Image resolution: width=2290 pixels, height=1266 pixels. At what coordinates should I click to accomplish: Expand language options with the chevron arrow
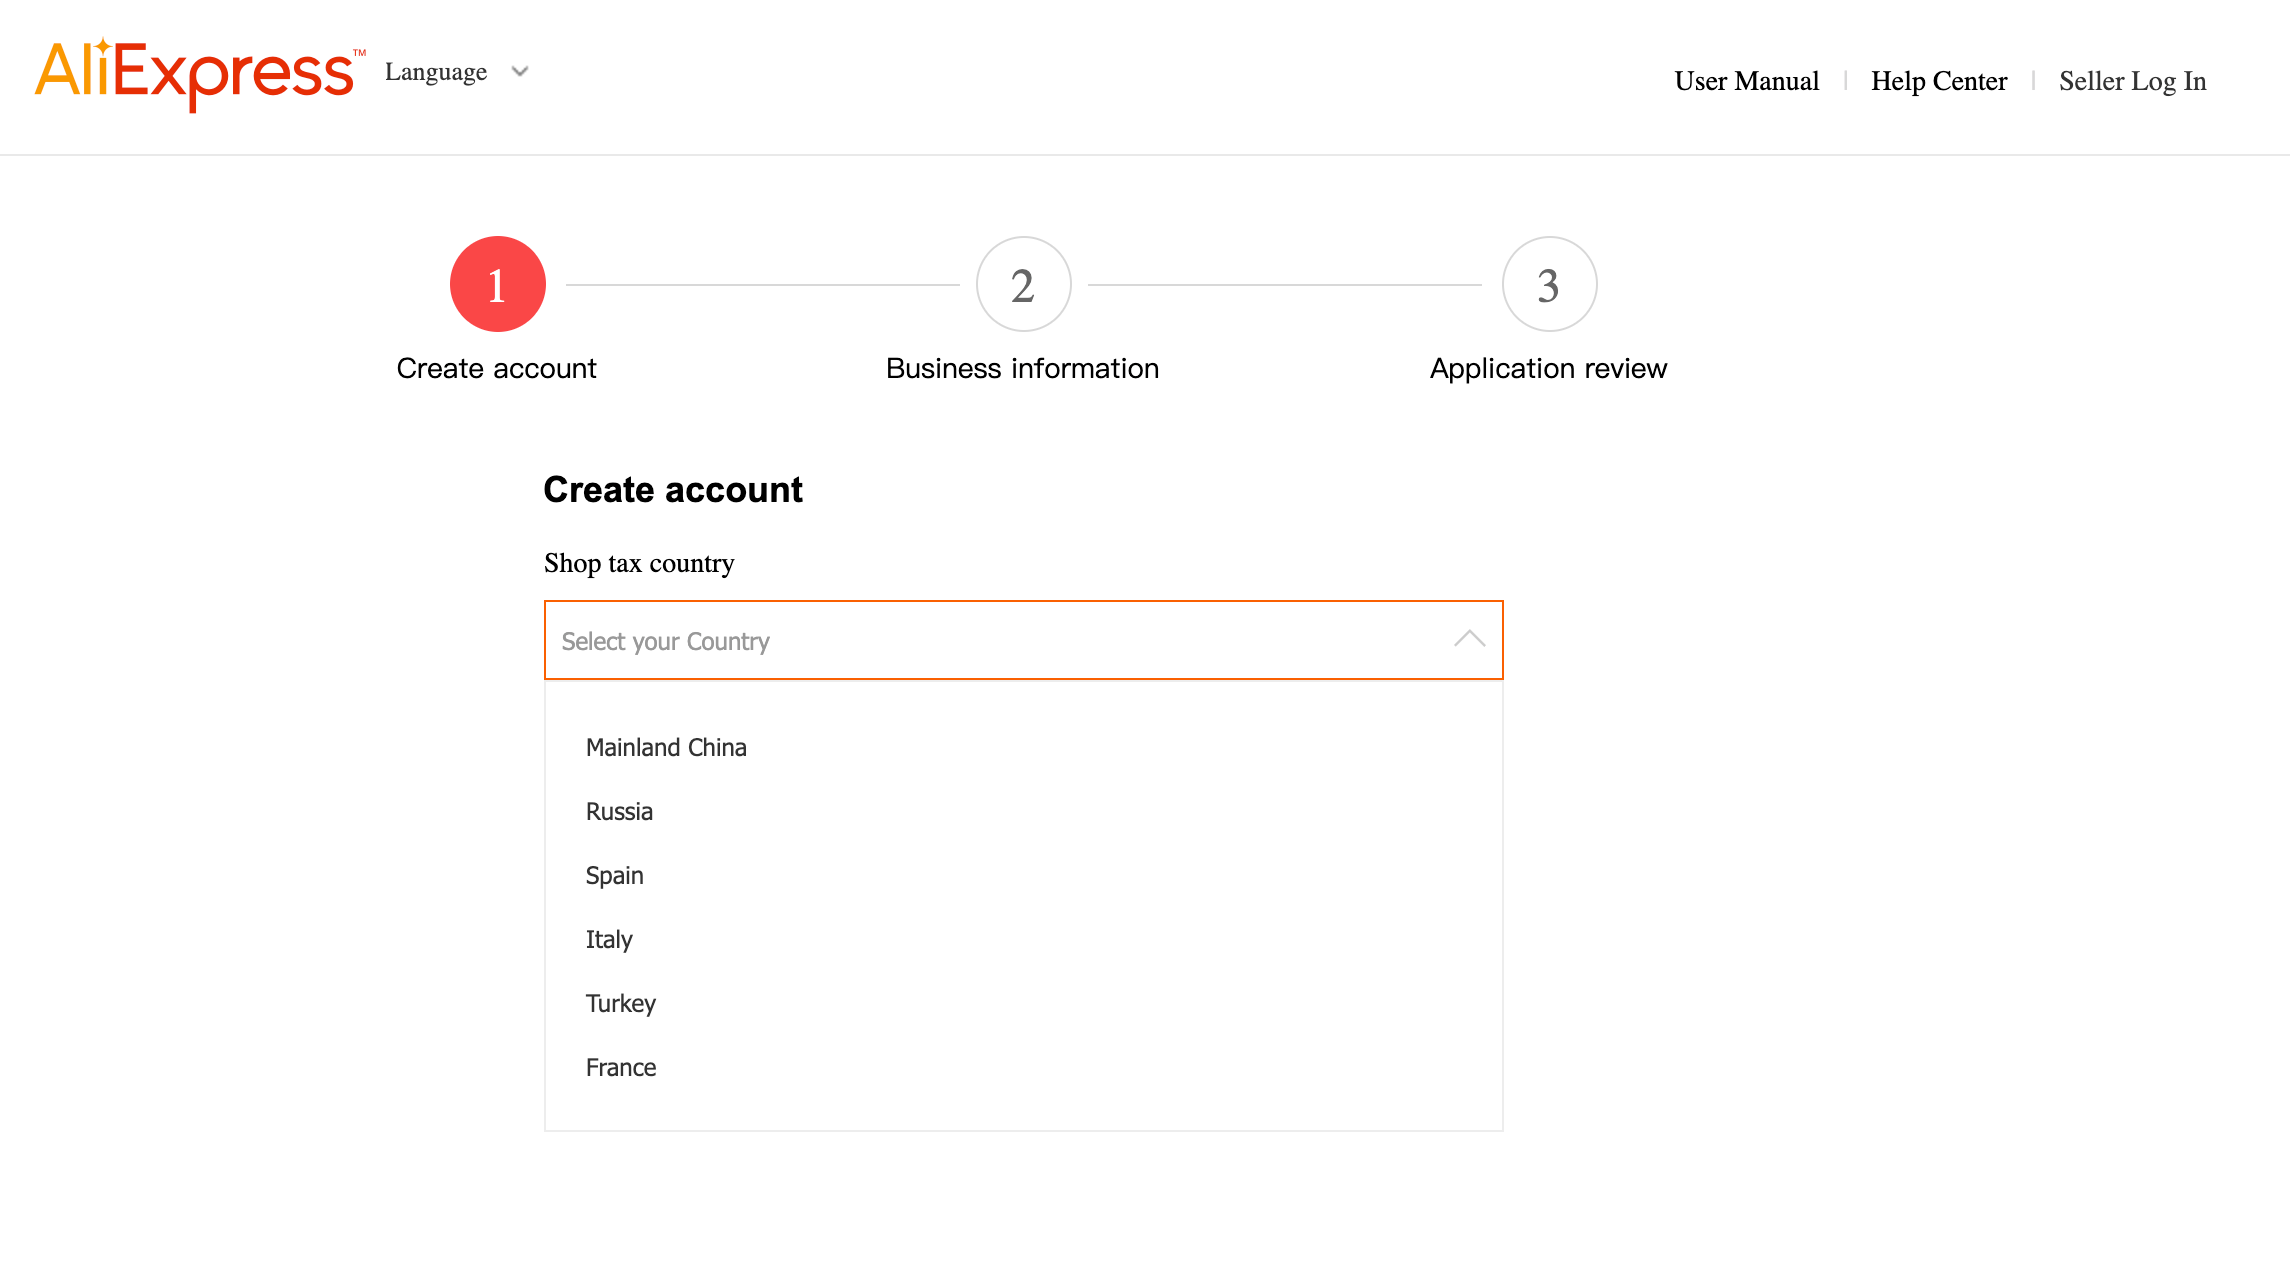tap(520, 71)
